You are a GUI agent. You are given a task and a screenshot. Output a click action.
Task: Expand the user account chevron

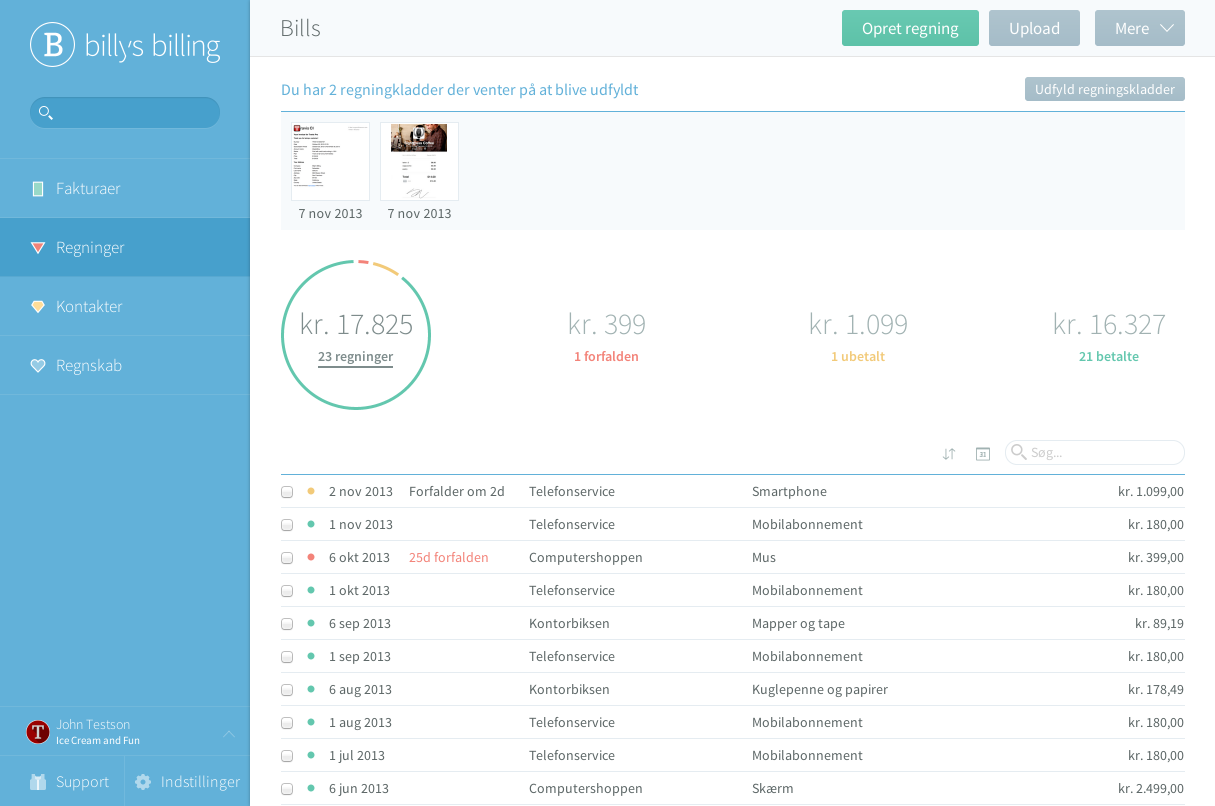click(x=229, y=733)
